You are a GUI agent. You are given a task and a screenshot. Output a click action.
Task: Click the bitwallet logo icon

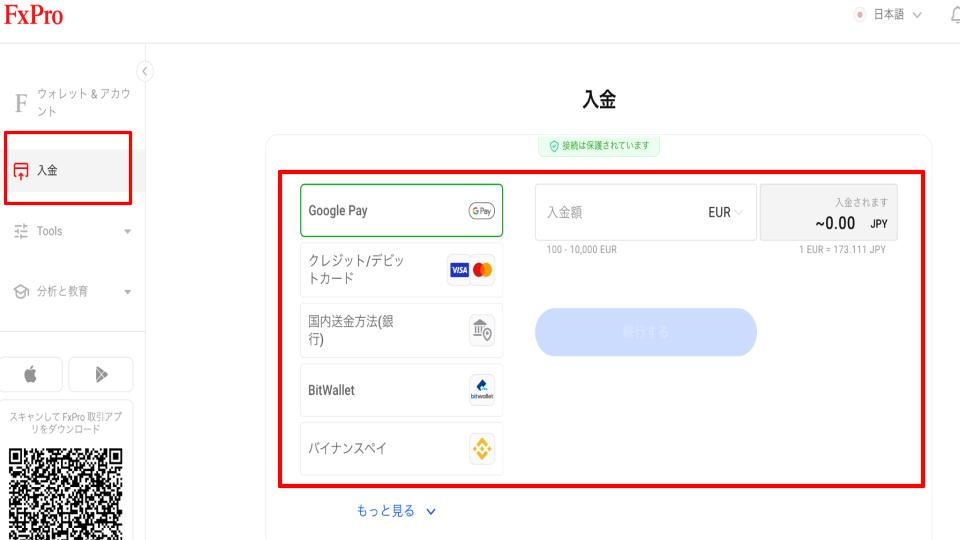(482, 389)
